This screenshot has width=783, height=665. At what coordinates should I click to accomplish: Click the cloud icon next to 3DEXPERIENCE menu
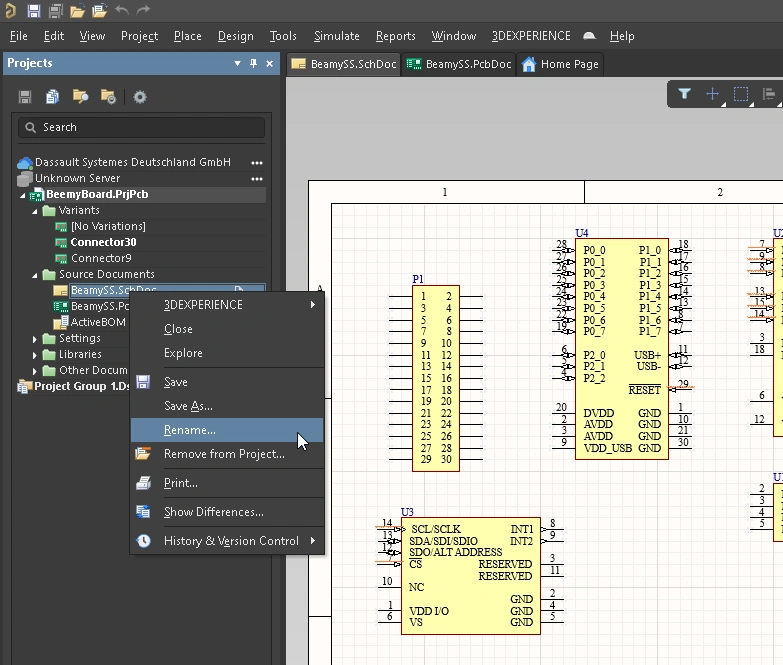tap(589, 36)
